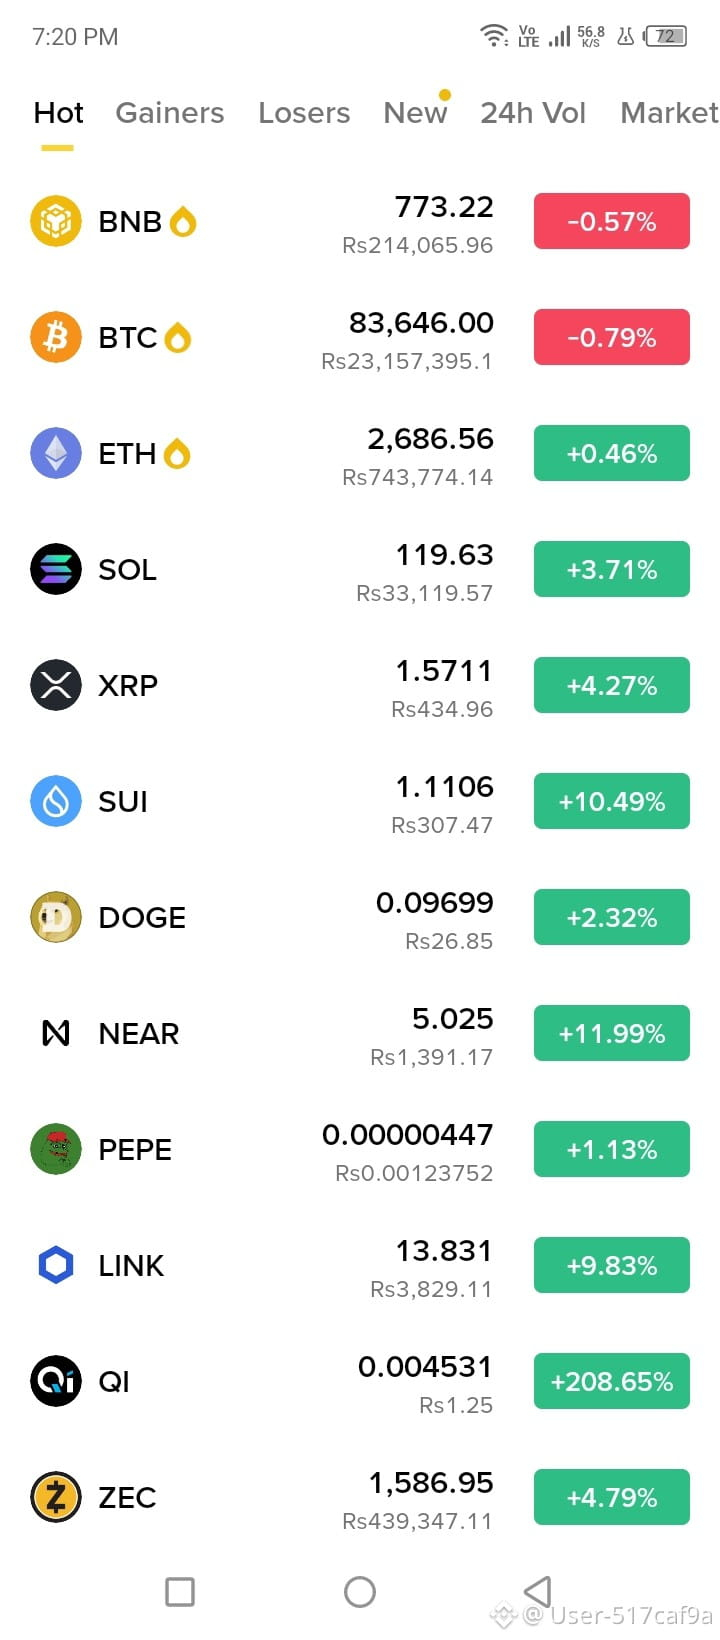Image resolution: width=720 pixels, height=1640 pixels.
Task: Tap the QI +208.65% change button
Action: [x=612, y=1381]
